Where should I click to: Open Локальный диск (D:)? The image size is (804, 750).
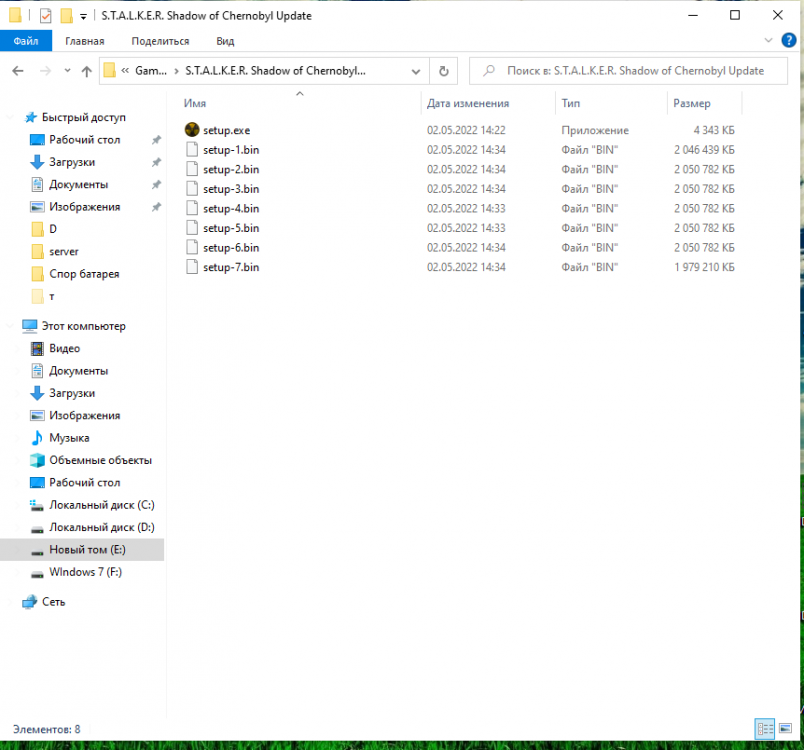(x=102, y=528)
